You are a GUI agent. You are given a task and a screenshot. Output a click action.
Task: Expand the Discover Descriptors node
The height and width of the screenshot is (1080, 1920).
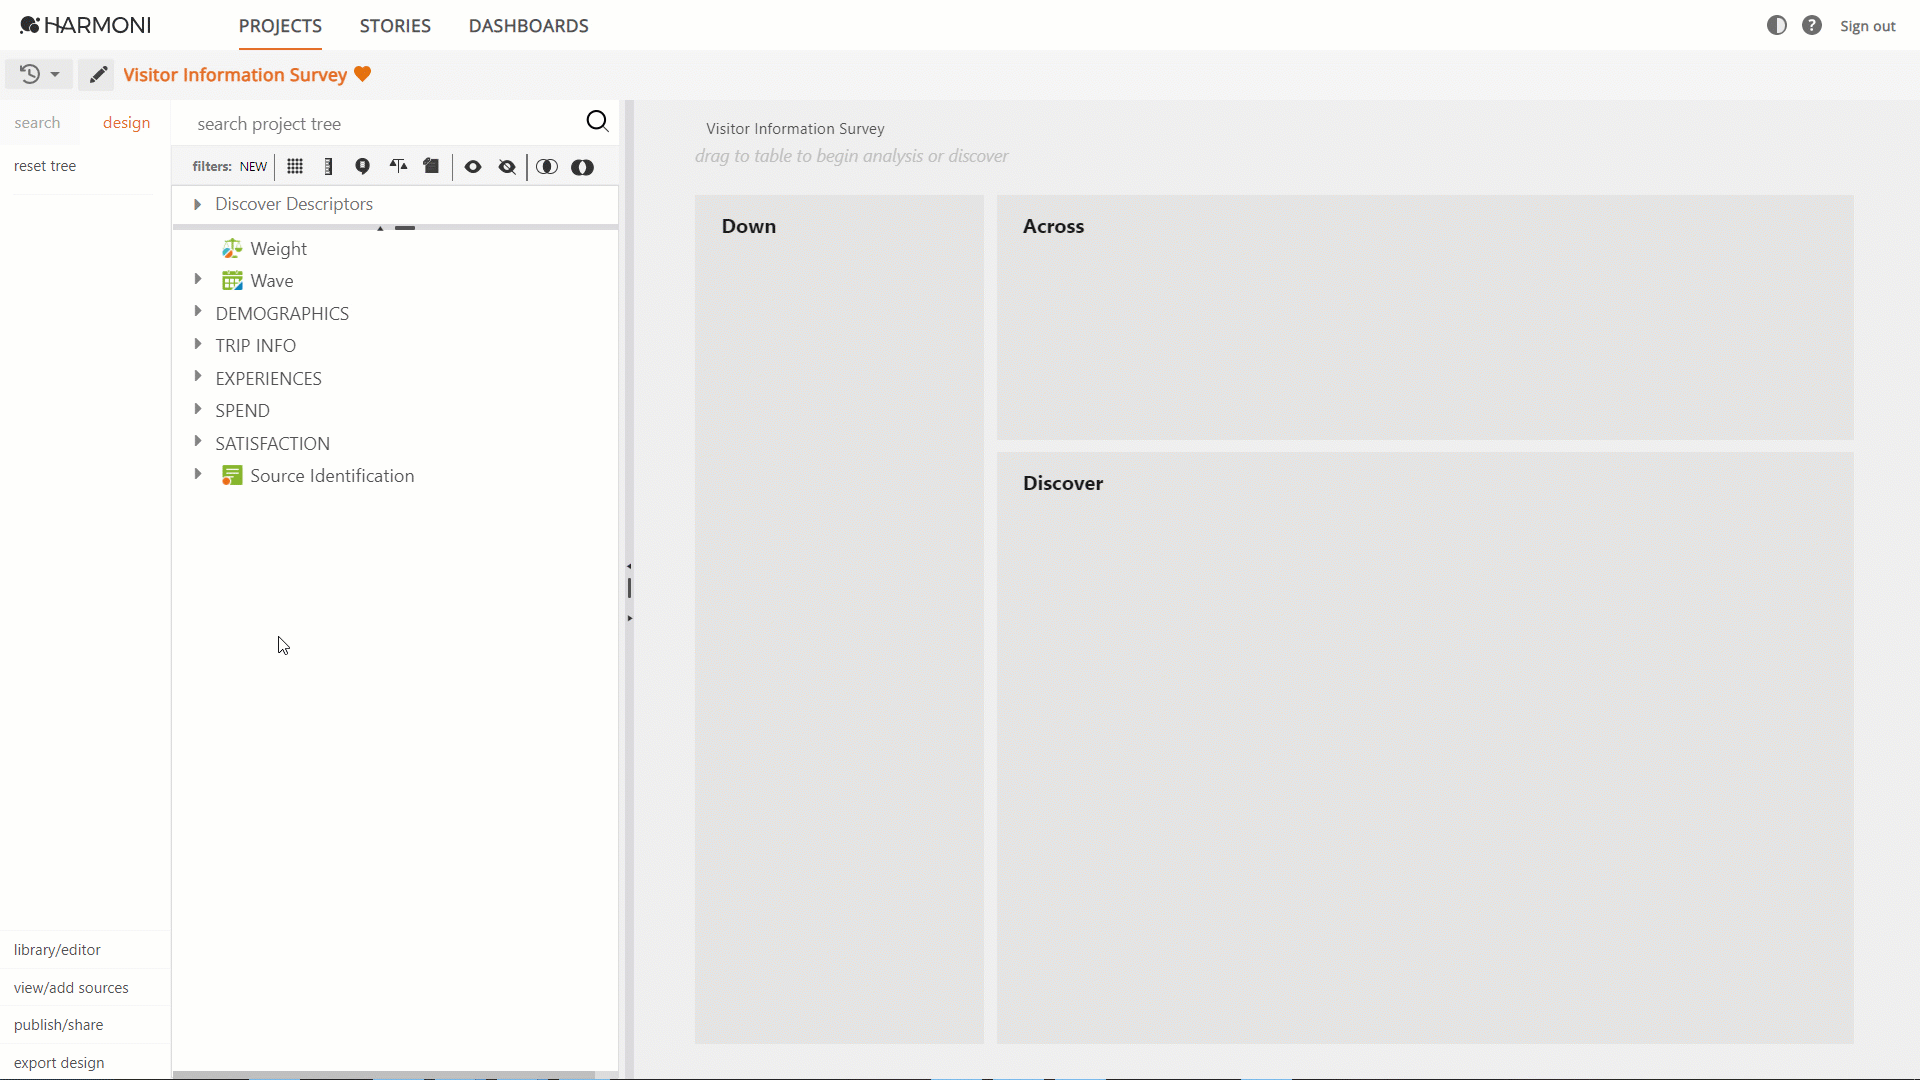(197, 204)
